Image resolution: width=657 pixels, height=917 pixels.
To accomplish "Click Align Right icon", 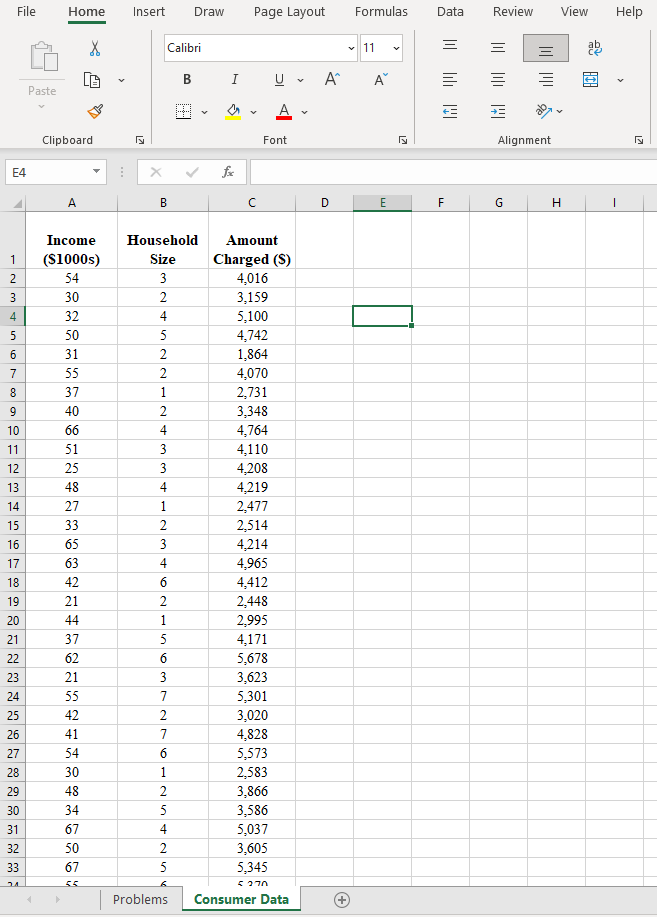I will pos(546,80).
